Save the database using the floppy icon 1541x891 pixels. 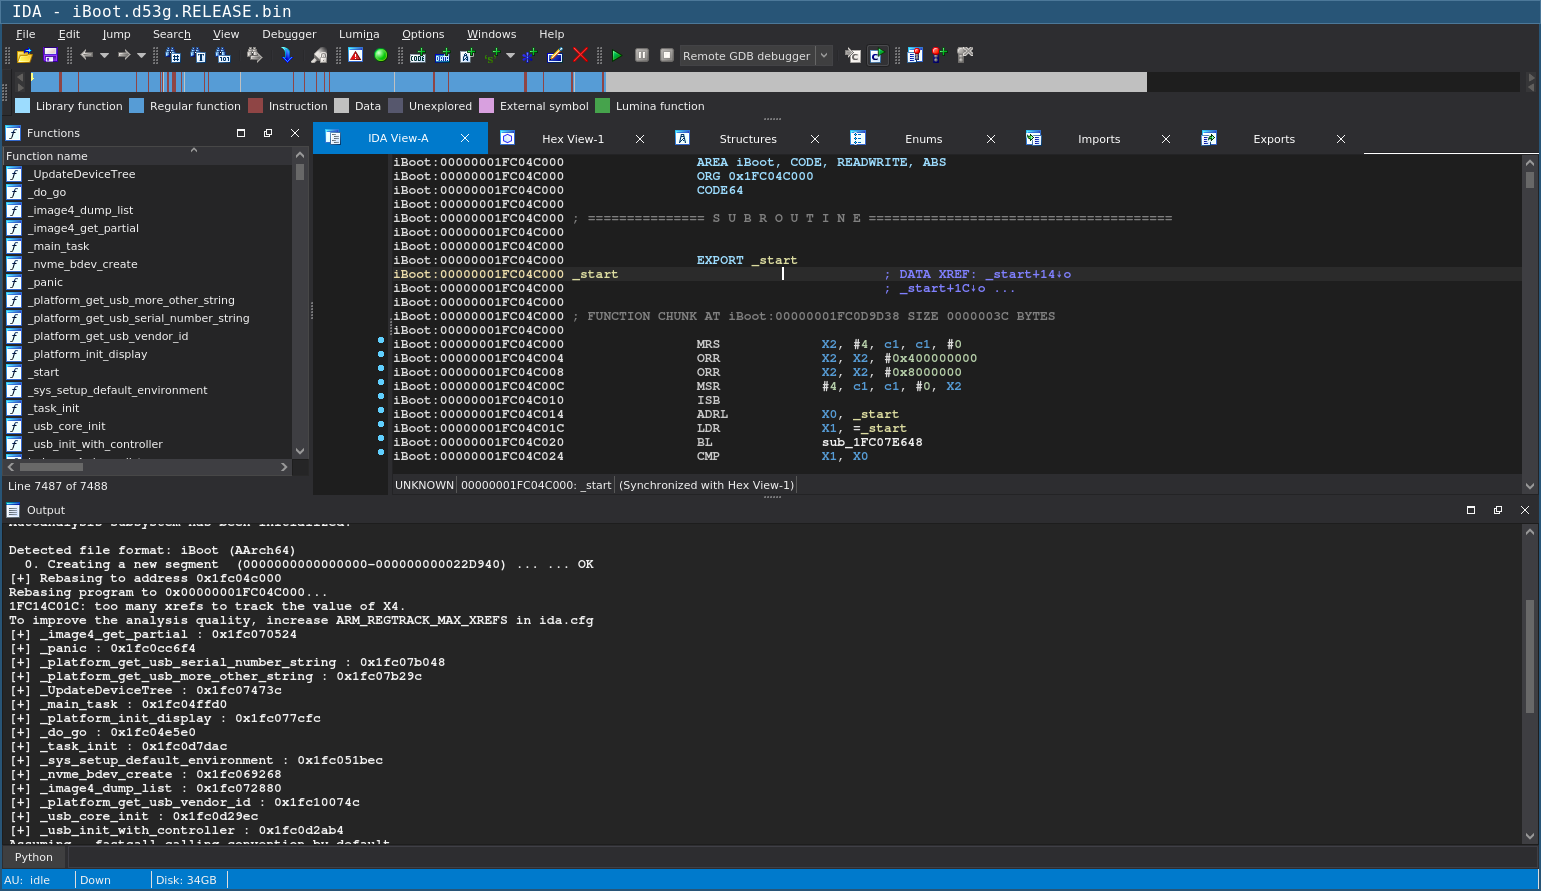50,56
